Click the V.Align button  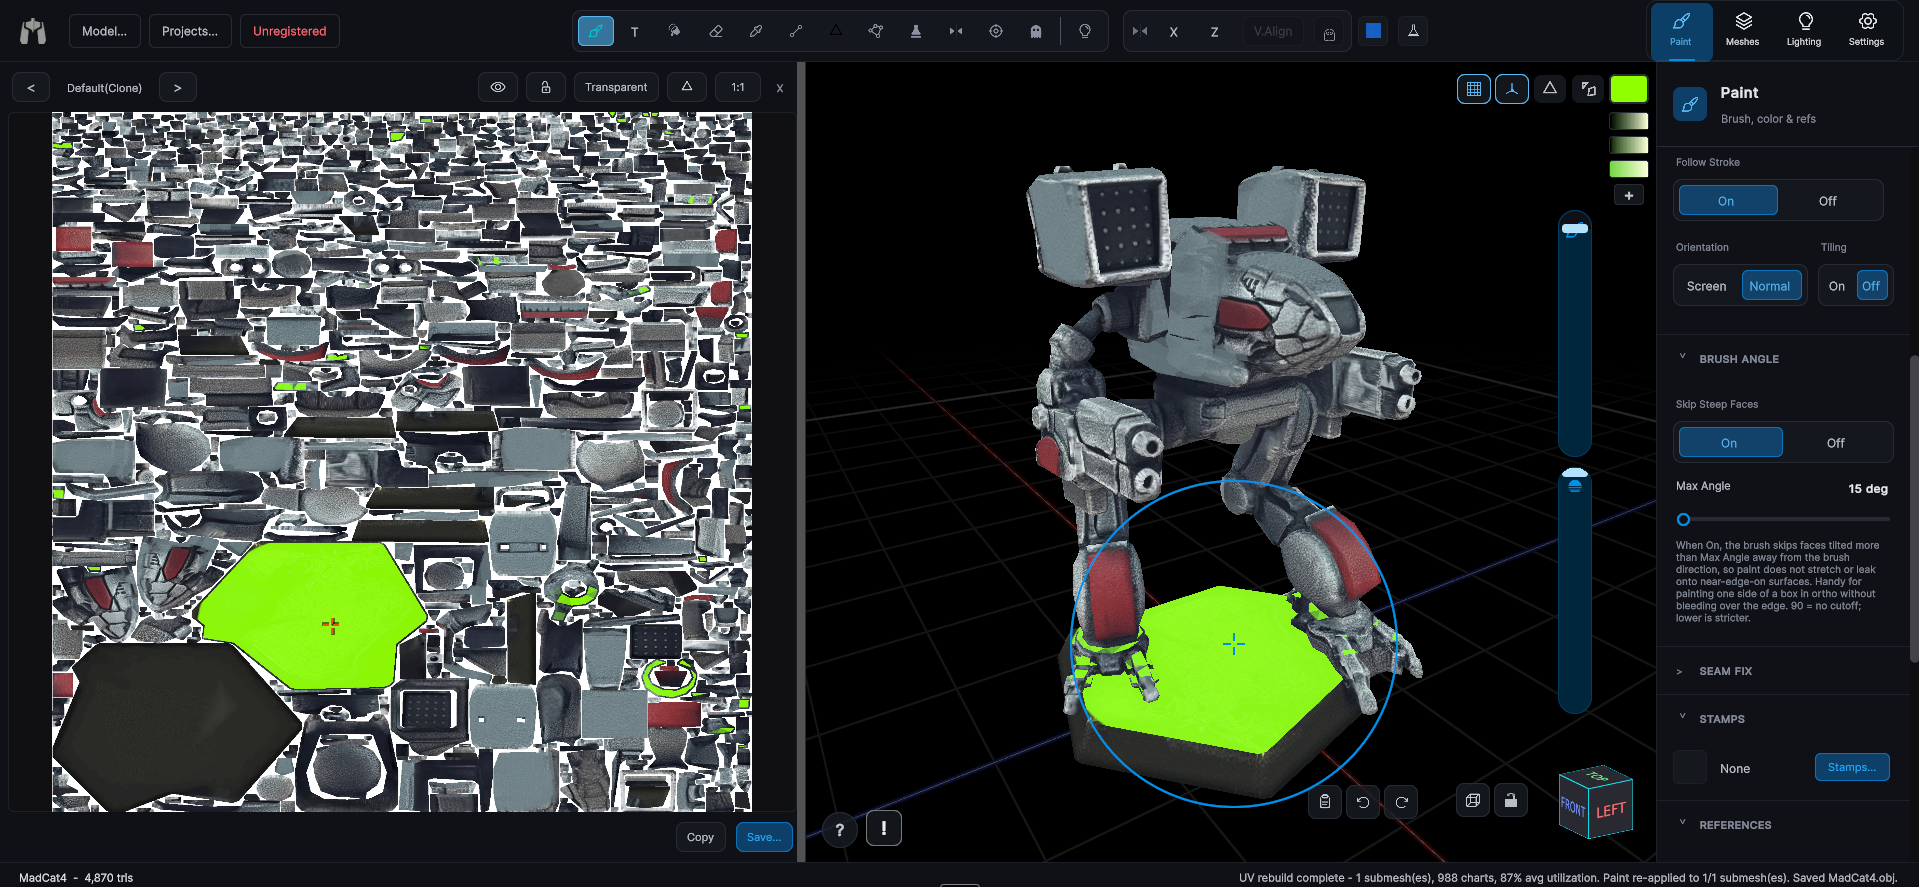(1273, 31)
